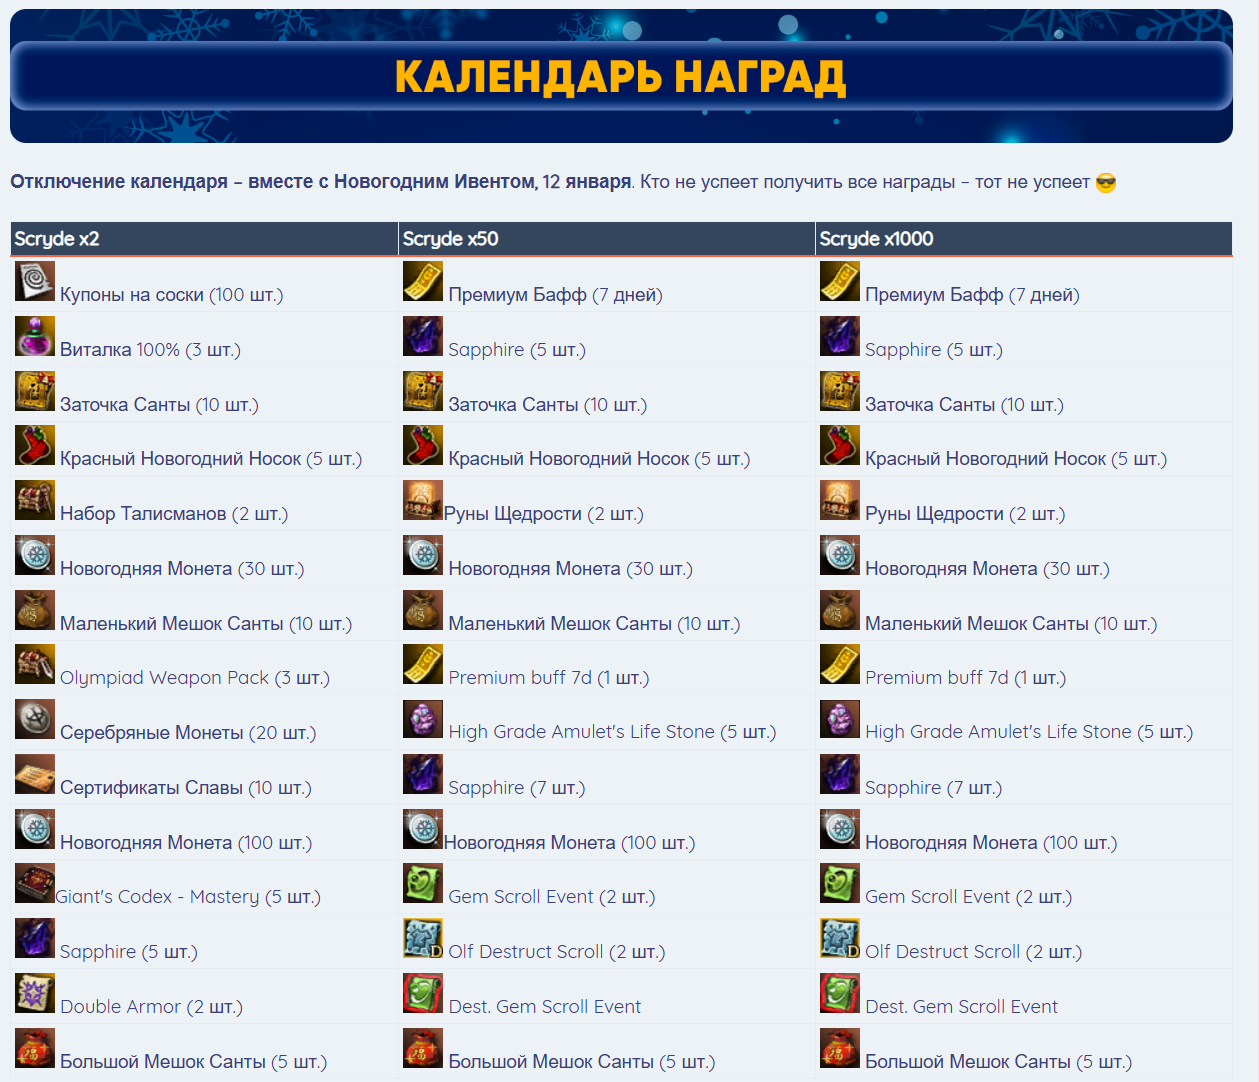The height and width of the screenshot is (1082, 1259).
Task: Click Премиум Бафф (7 дней) text under Scryde x50
Action: coord(555,295)
